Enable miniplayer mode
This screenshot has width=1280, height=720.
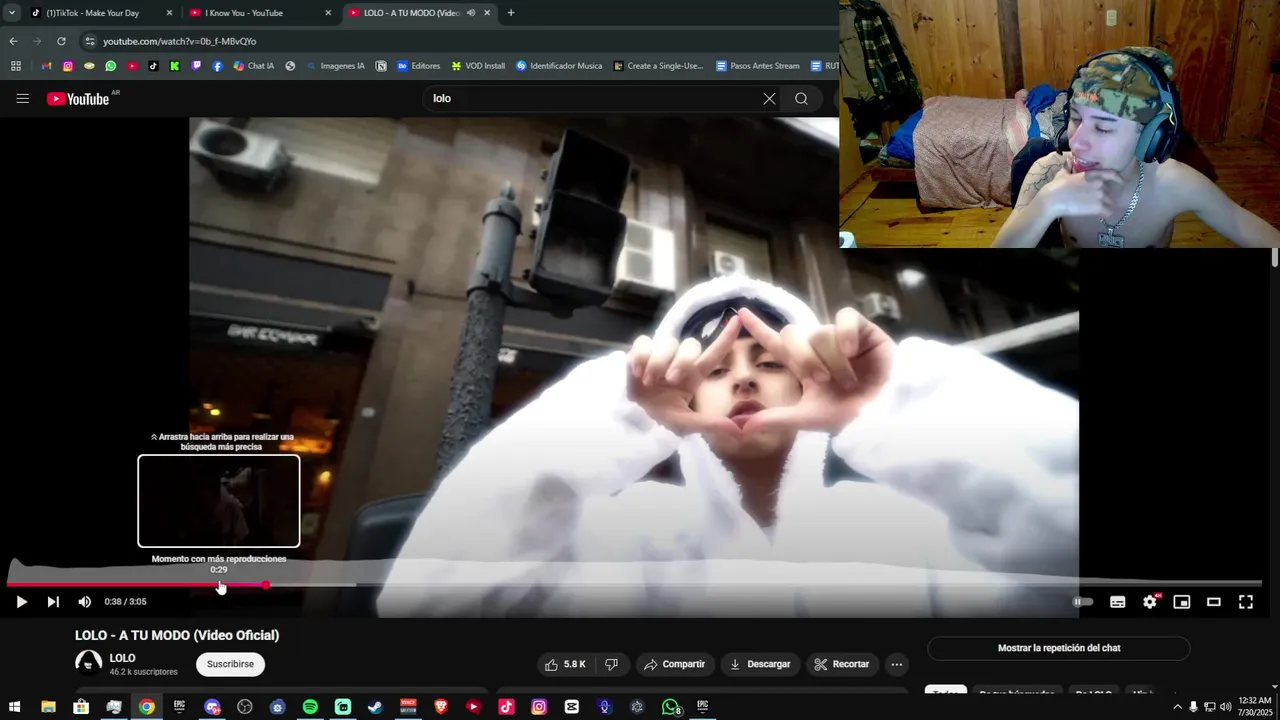[x=1182, y=602]
